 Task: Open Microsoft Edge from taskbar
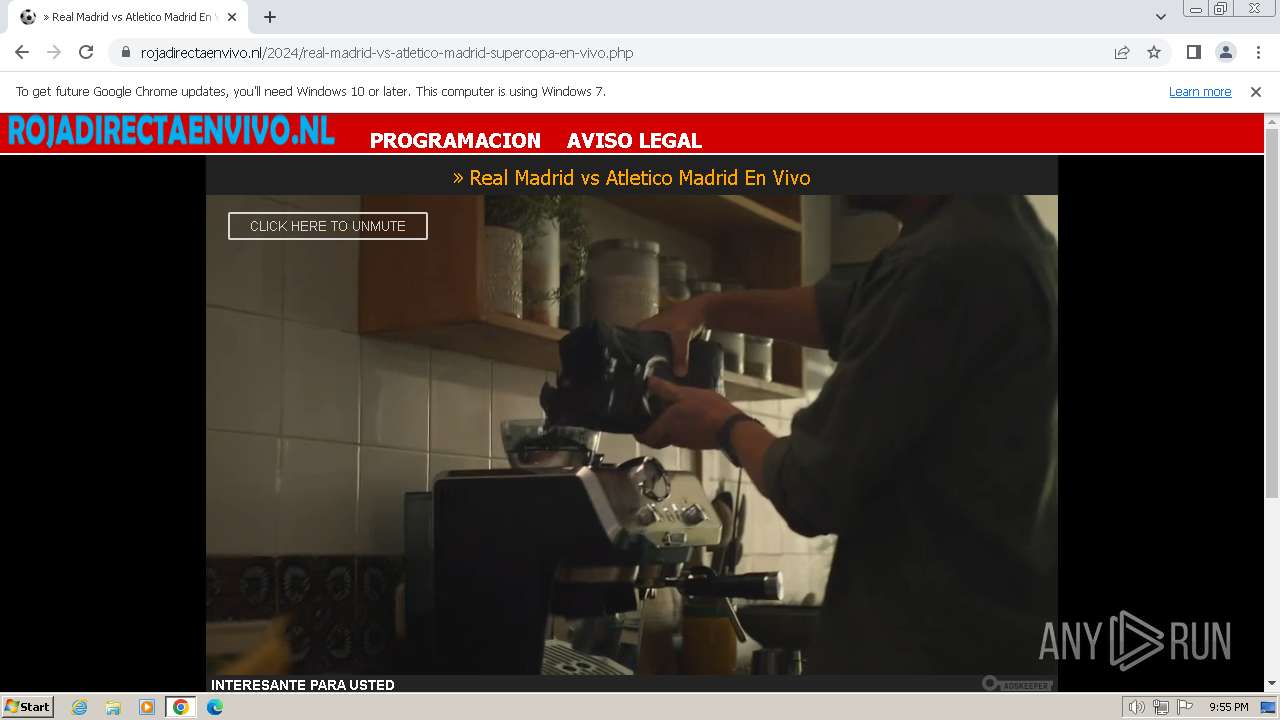pos(215,707)
